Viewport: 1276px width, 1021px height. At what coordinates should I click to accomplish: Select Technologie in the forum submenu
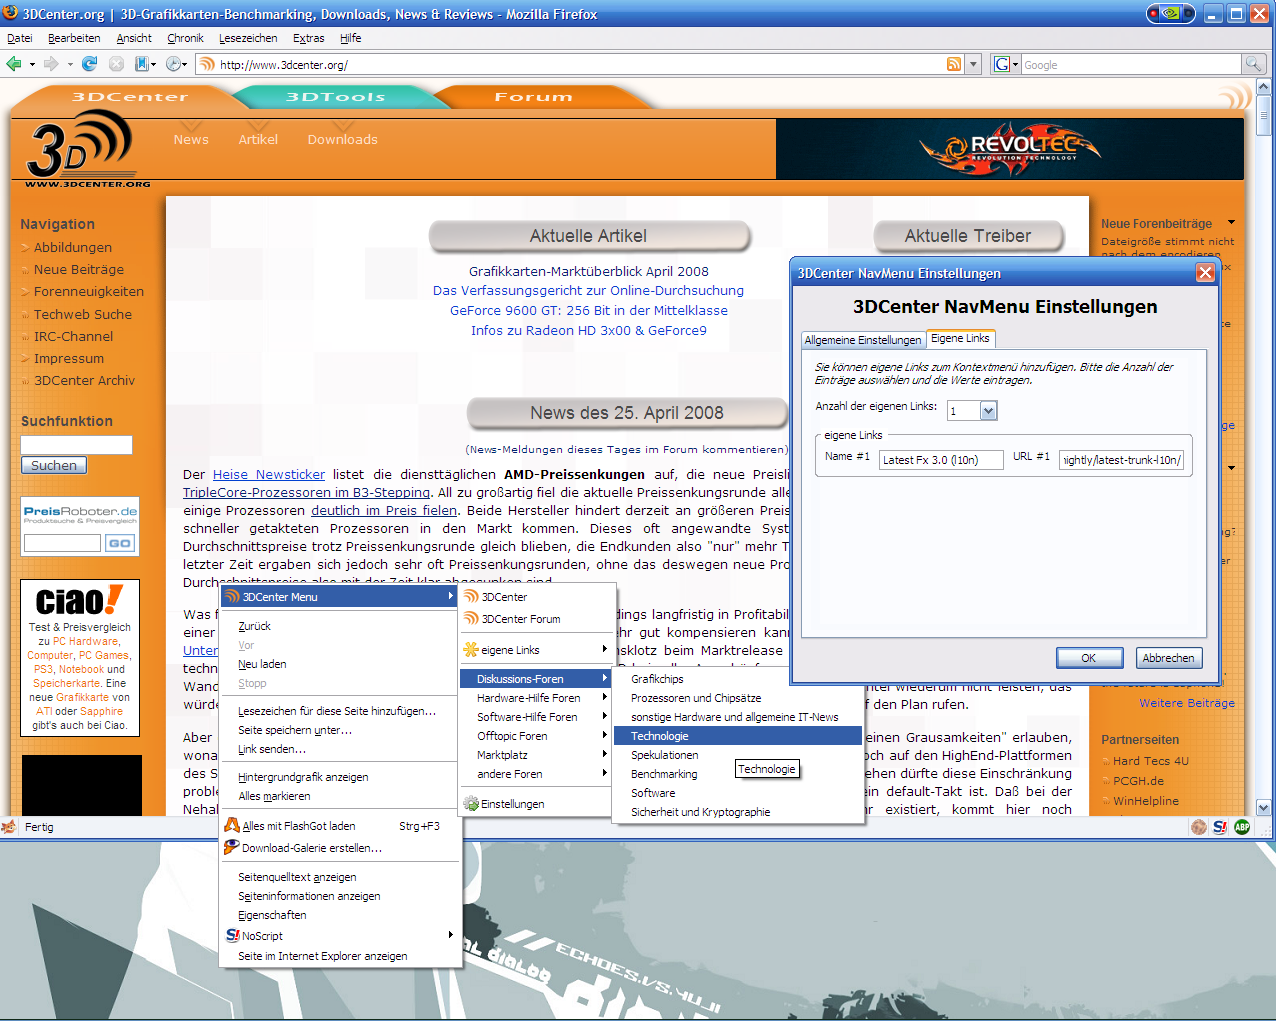(660, 736)
